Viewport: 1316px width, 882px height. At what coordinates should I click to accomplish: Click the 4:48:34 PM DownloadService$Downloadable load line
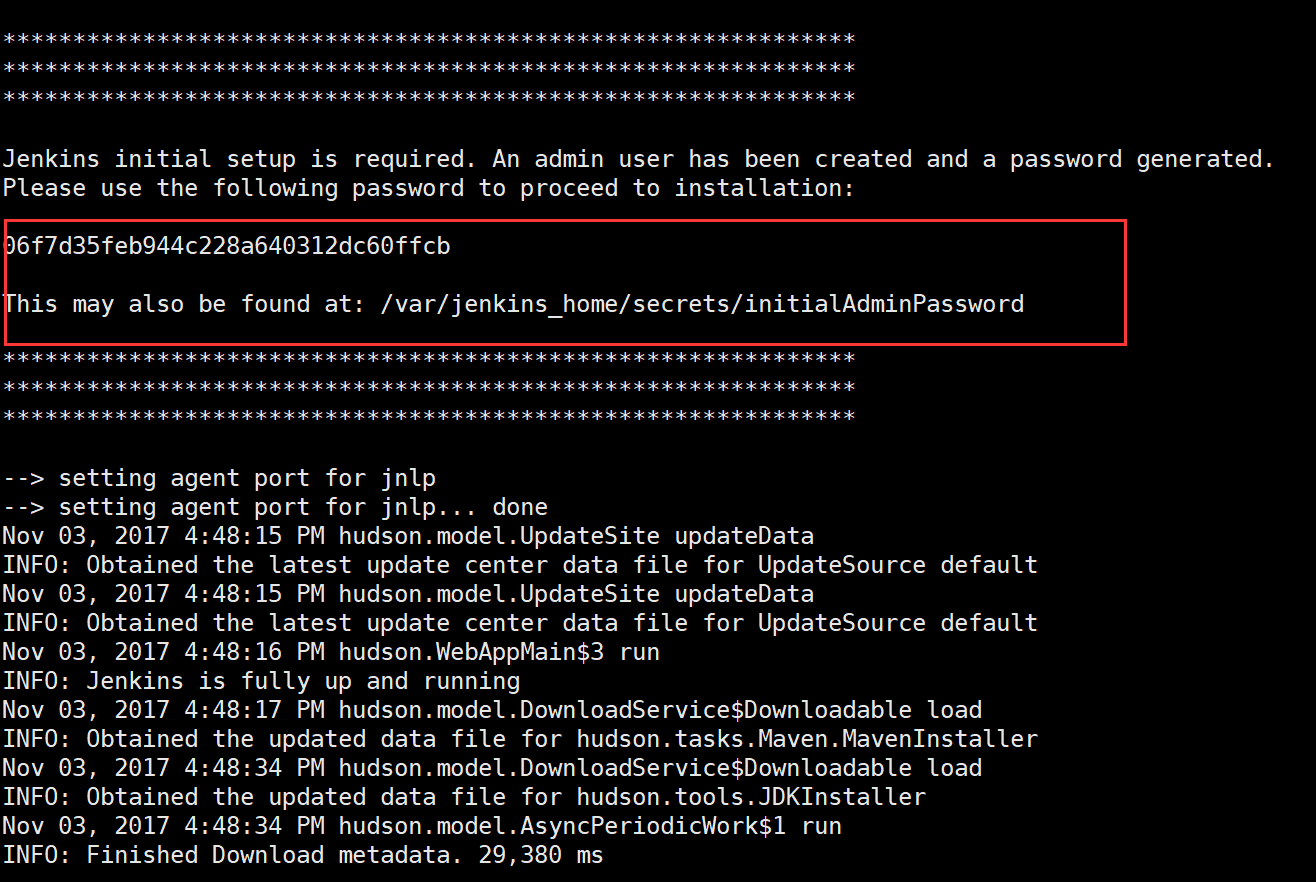click(x=492, y=768)
